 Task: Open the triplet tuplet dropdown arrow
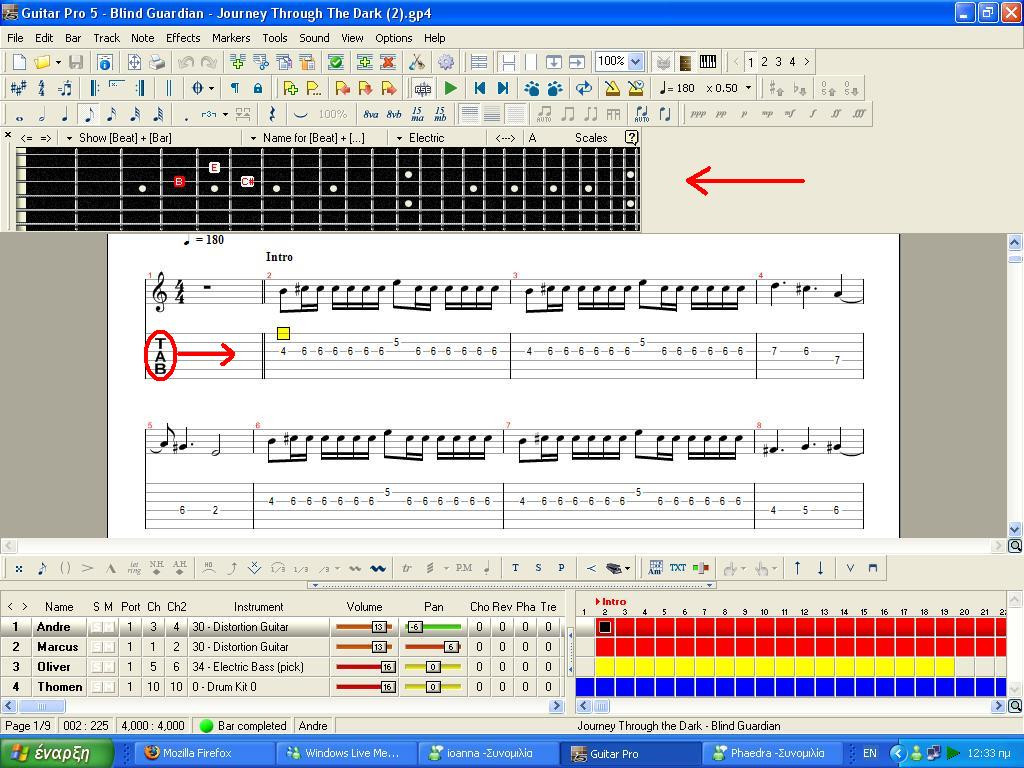[x=225, y=115]
